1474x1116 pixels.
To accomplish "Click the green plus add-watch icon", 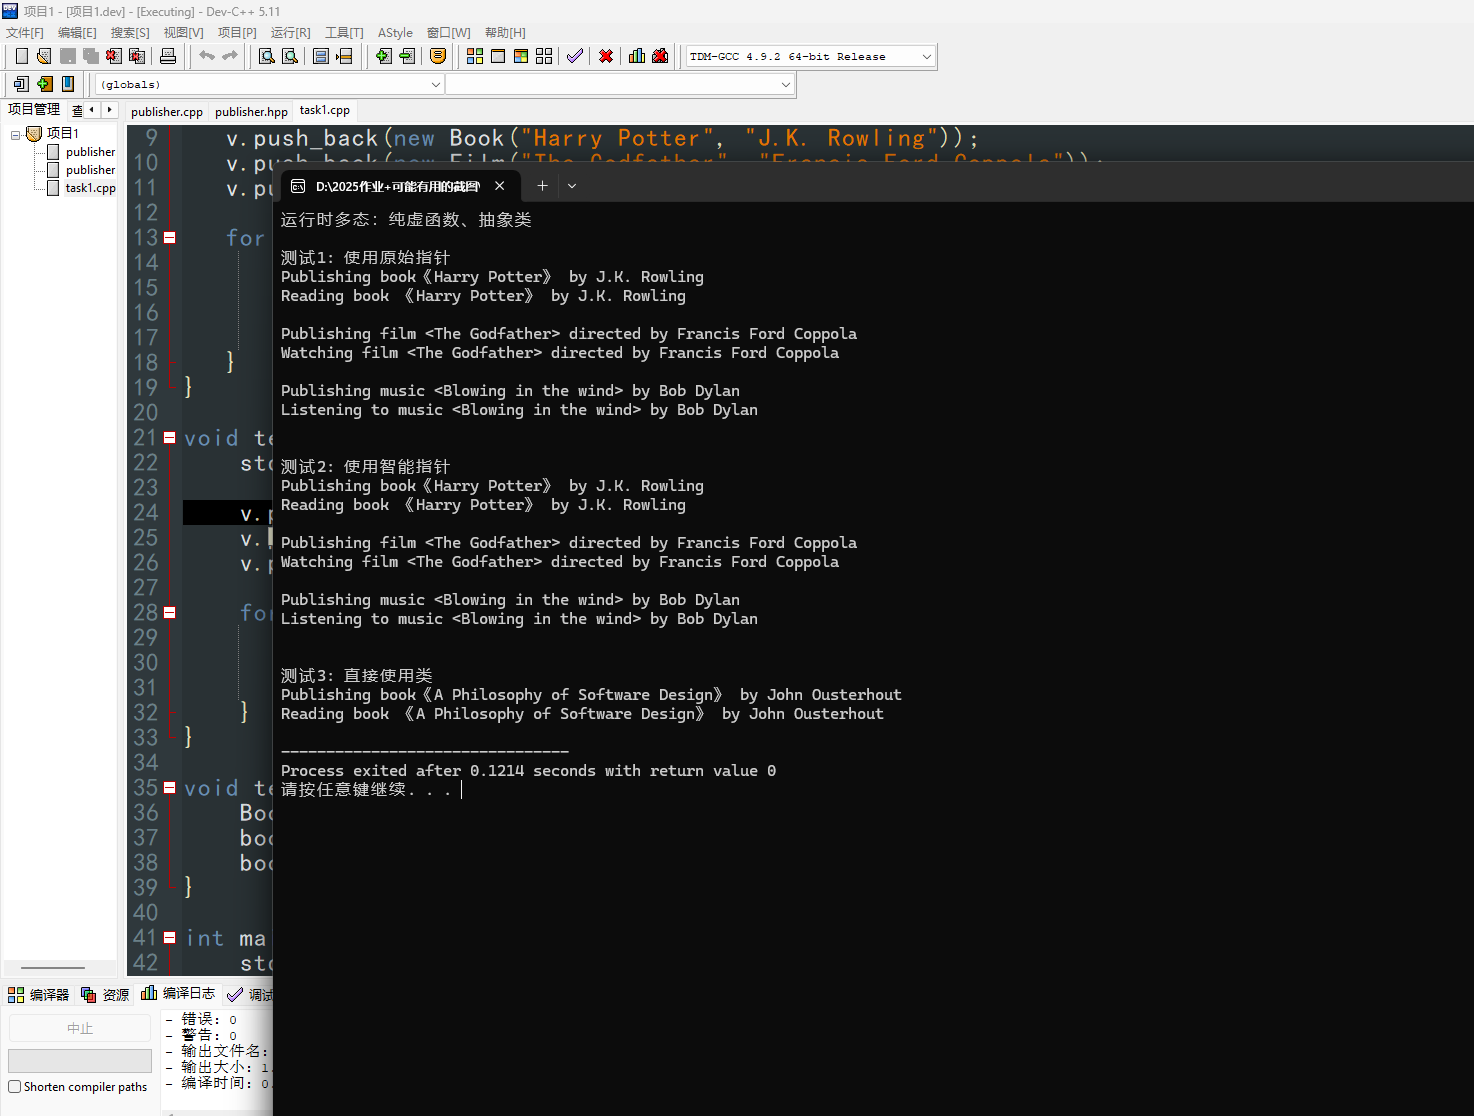I will (x=383, y=56).
